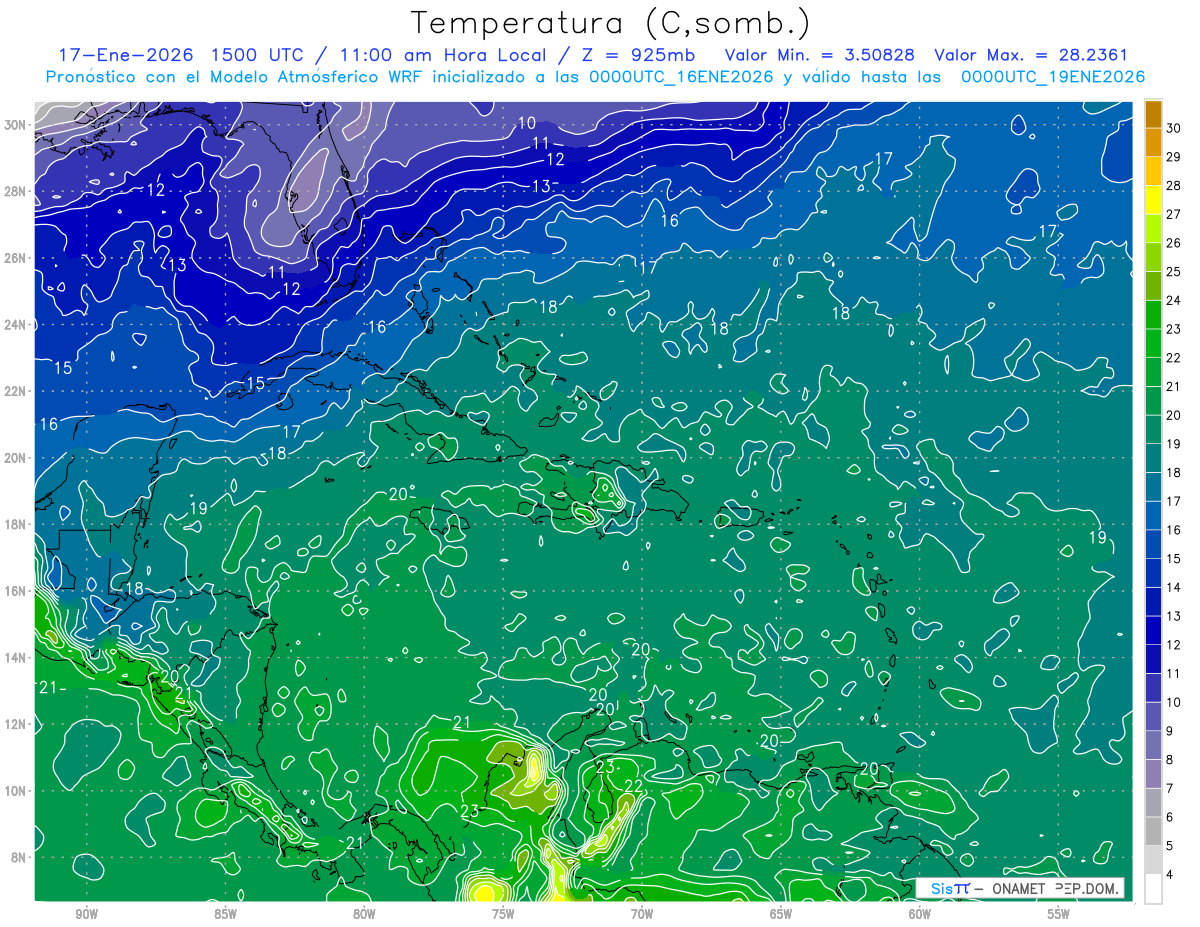Click the "75W" longitude axis label
1200x927 pixels.
click(503, 914)
